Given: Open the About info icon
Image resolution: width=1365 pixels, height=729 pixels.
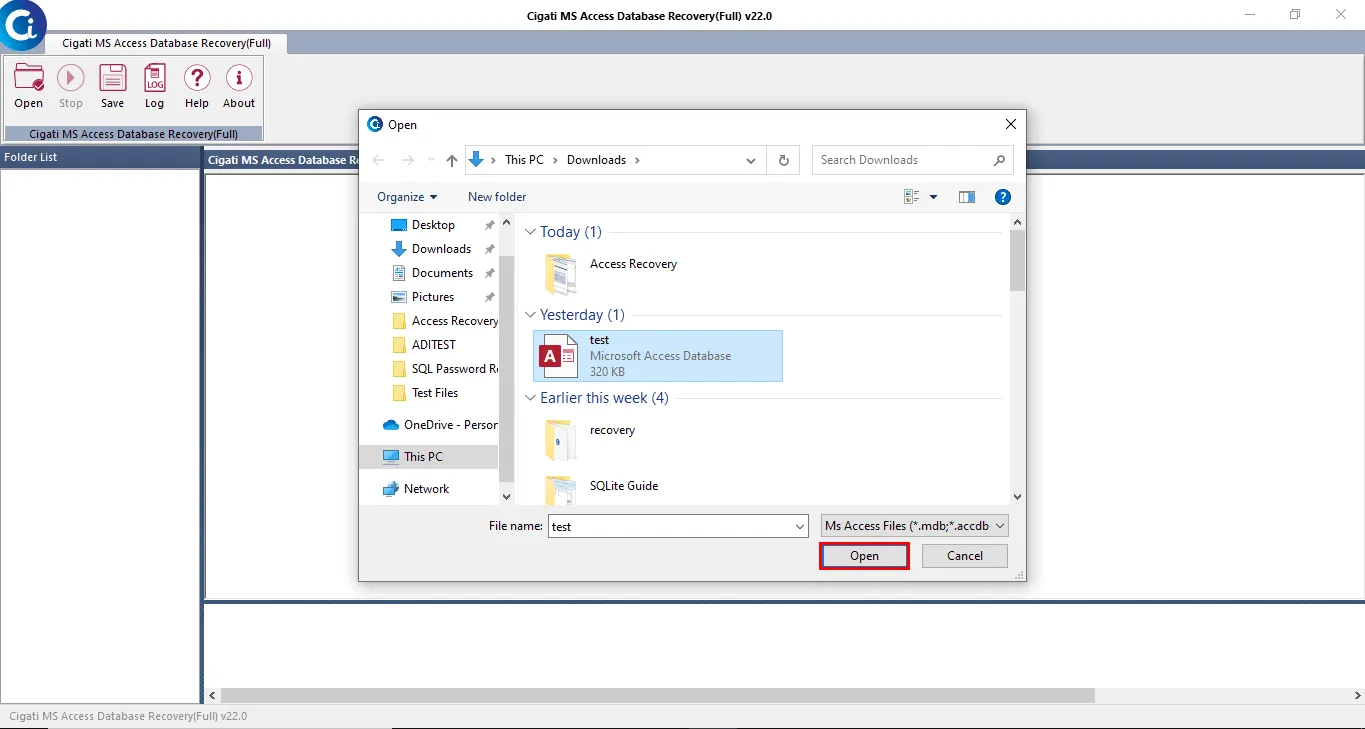Looking at the screenshot, I should [239, 86].
